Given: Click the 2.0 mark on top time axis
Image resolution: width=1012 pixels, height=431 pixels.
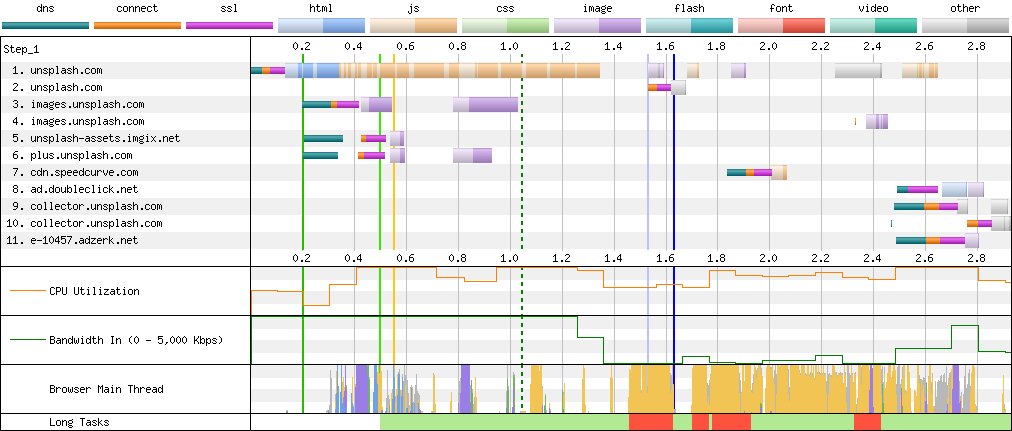Looking at the screenshot, I should click(x=768, y=47).
